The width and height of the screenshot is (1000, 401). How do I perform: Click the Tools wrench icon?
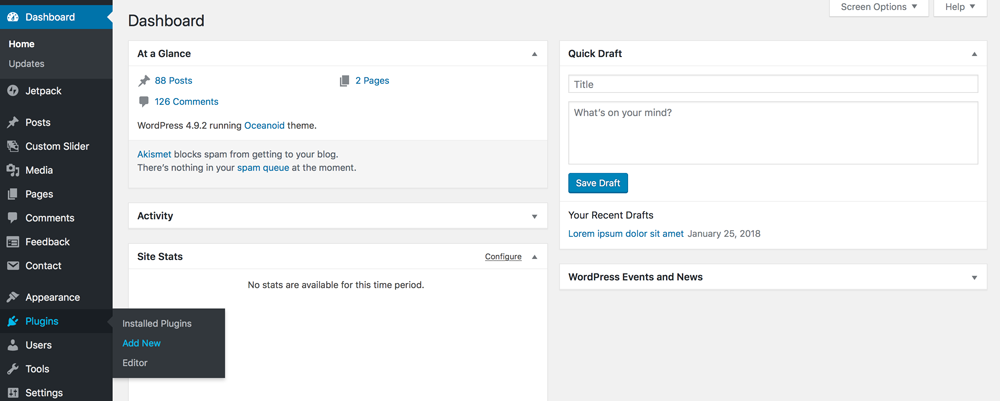tap(13, 369)
